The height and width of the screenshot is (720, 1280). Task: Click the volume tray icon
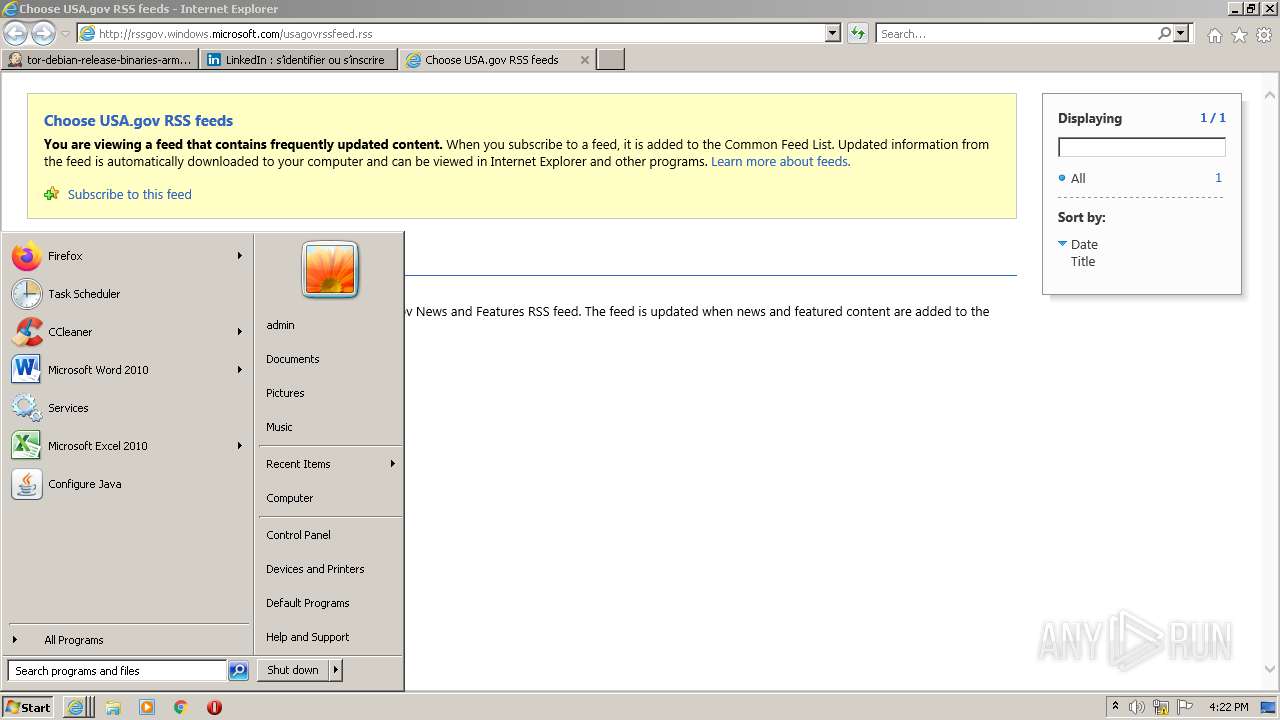pyautogui.click(x=1137, y=707)
